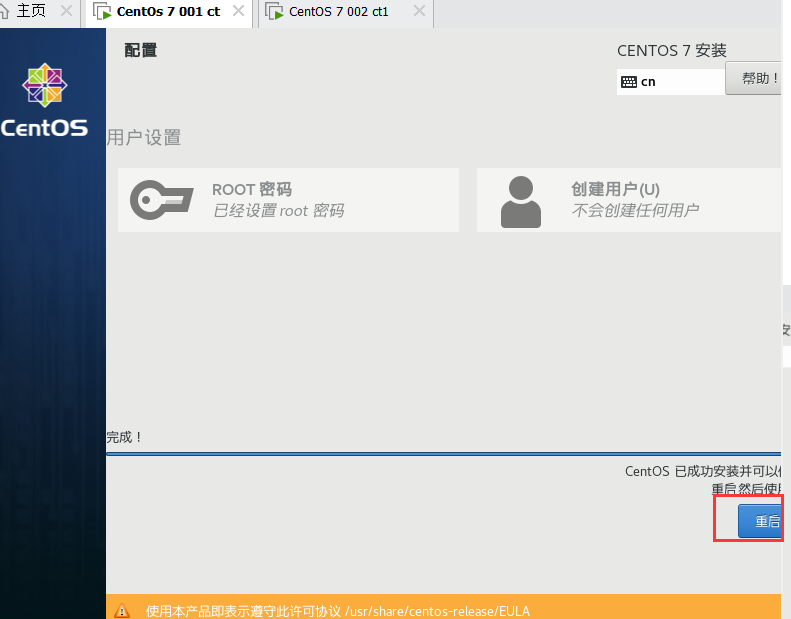Click the CentOS 已成功安装 message

pyautogui.click(x=703, y=471)
